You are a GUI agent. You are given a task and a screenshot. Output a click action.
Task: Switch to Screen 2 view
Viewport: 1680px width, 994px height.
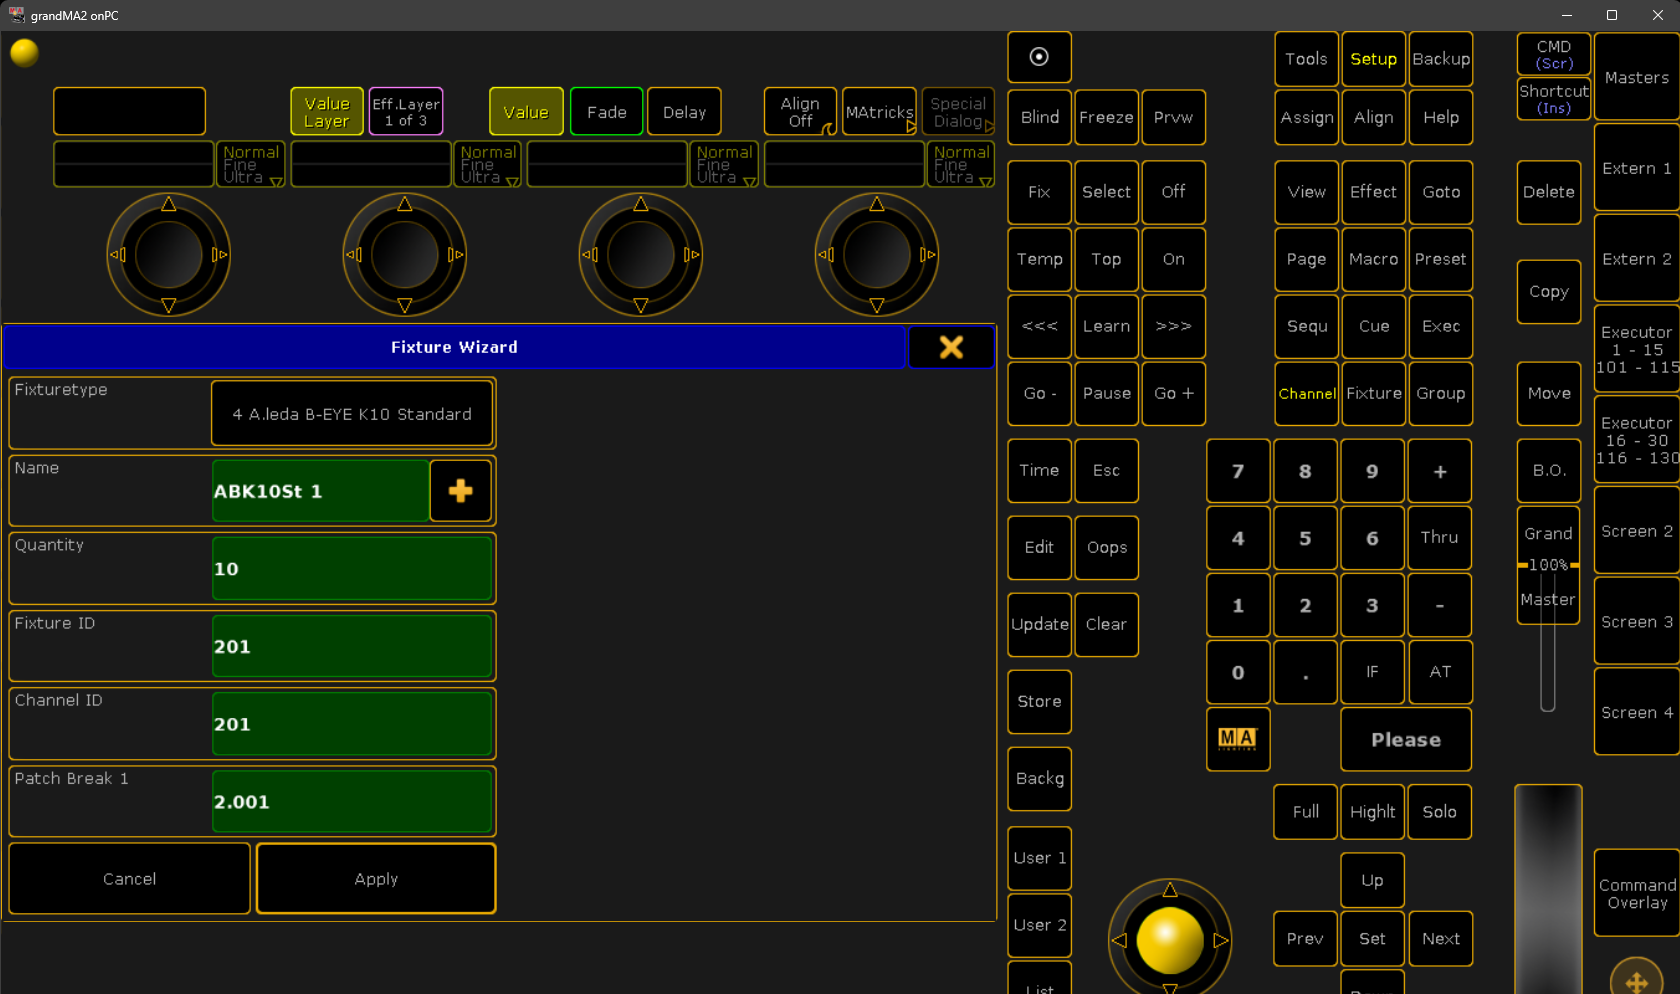click(x=1637, y=531)
